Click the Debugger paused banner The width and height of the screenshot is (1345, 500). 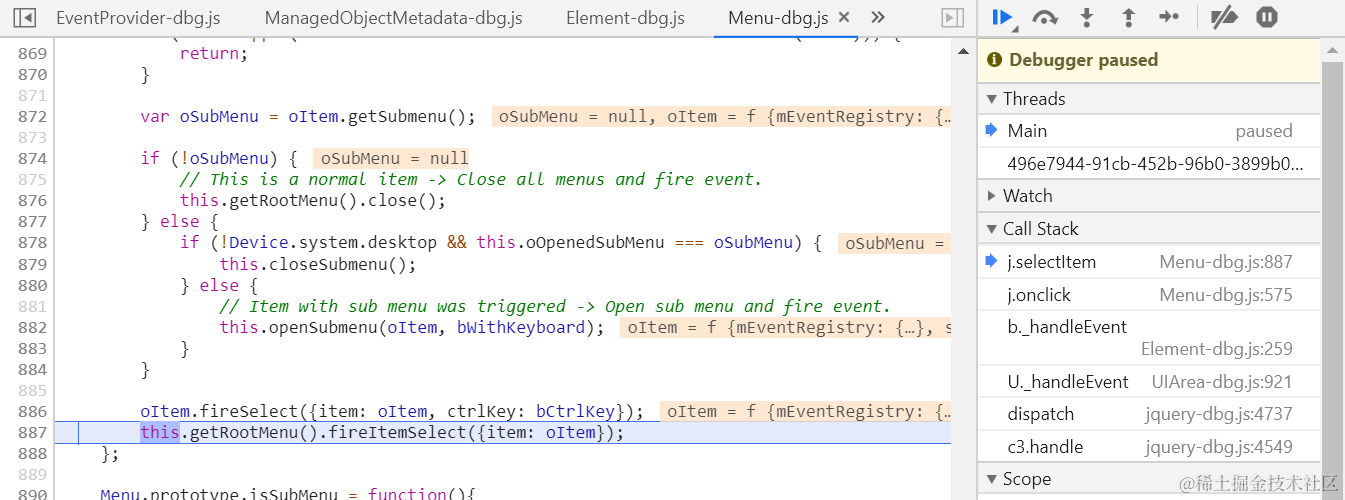(1148, 60)
